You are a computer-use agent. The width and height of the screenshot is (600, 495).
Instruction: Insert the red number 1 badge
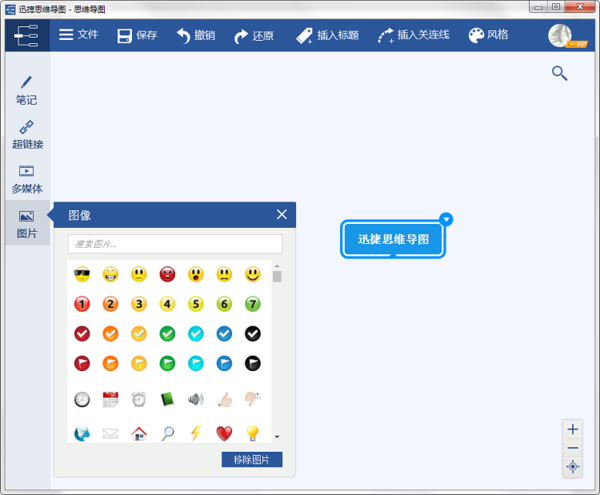[x=82, y=304]
